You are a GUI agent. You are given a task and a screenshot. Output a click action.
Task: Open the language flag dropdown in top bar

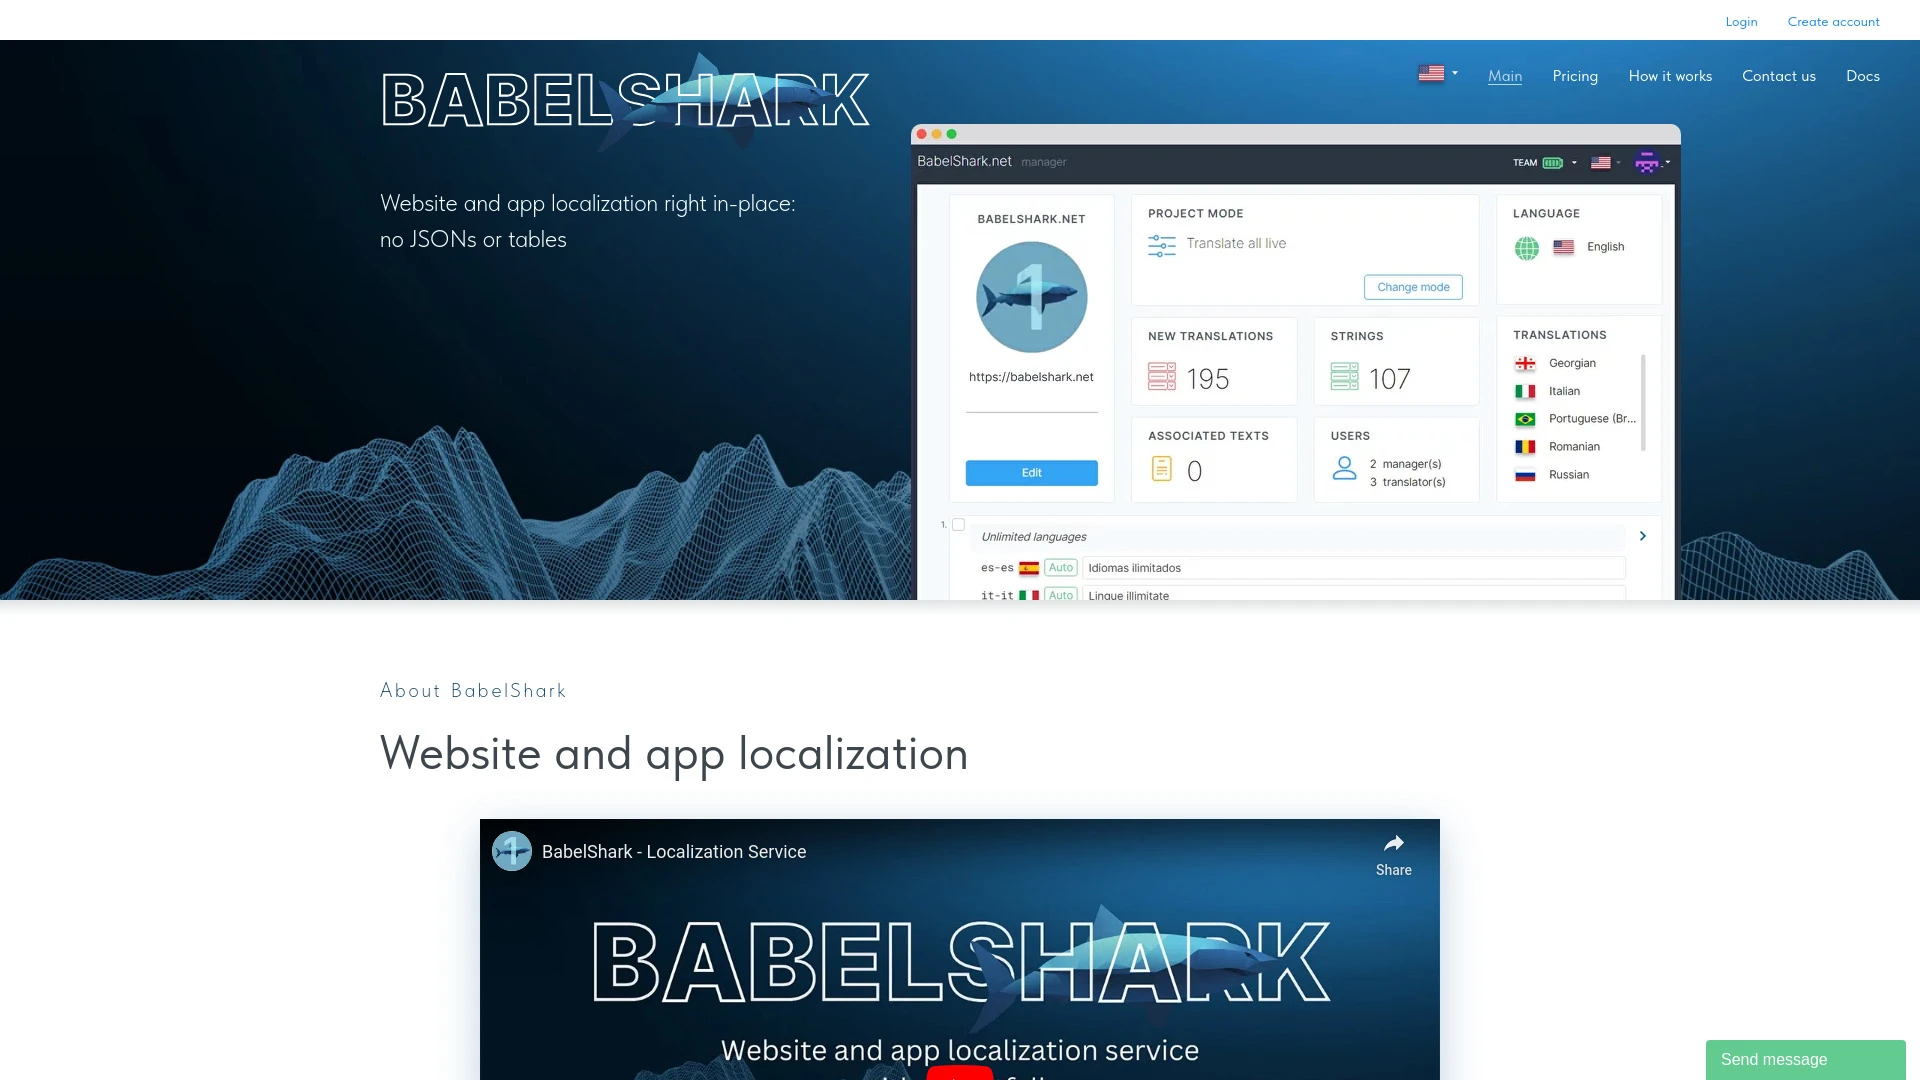coord(1437,74)
